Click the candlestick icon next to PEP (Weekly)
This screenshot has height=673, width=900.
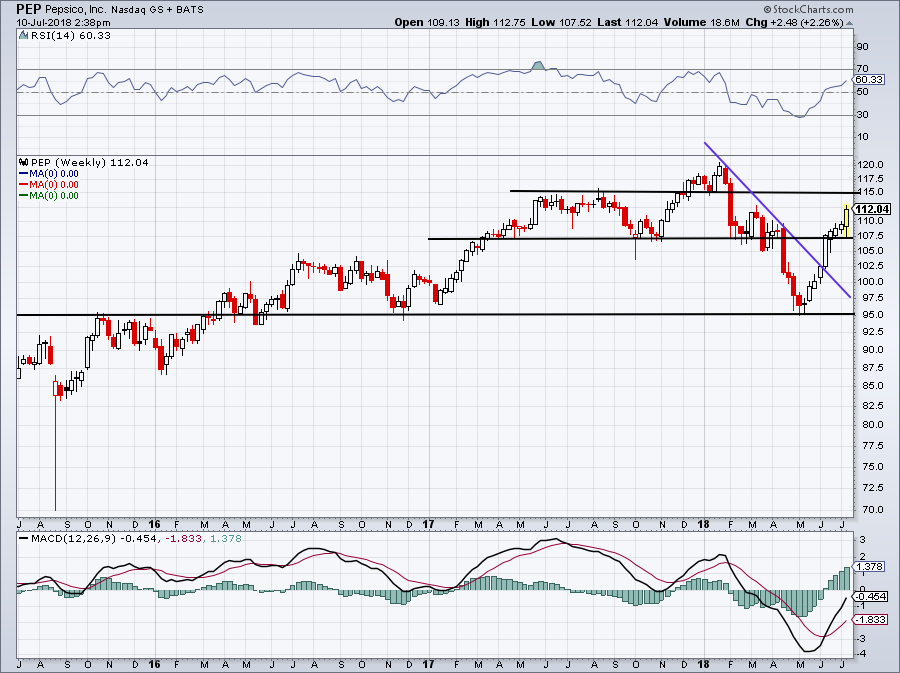(x=24, y=162)
